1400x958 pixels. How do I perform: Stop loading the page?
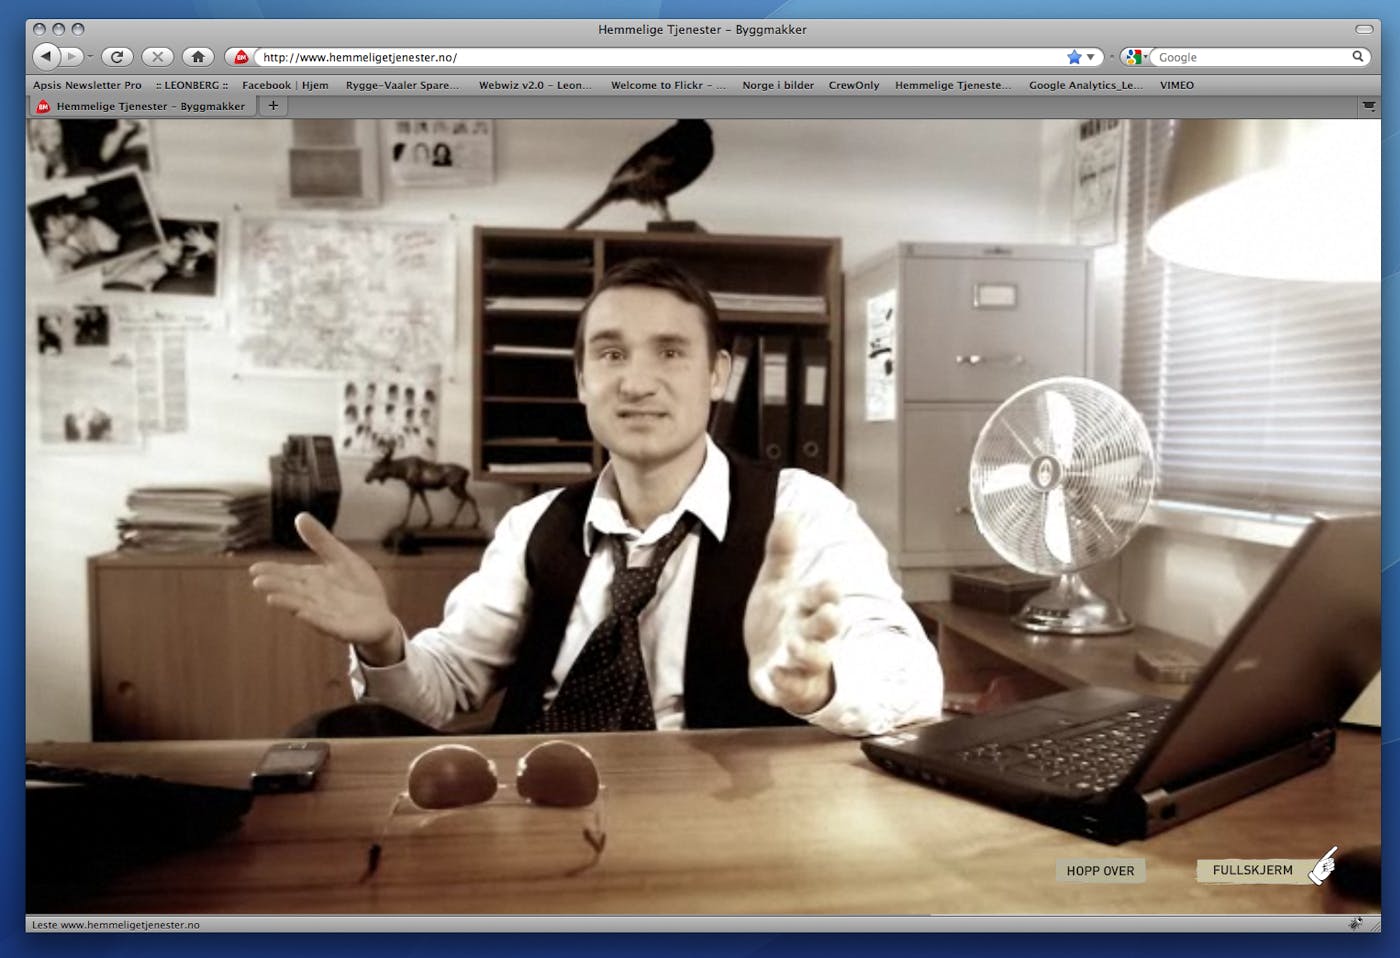pyautogui.click(x=157, y=57)
